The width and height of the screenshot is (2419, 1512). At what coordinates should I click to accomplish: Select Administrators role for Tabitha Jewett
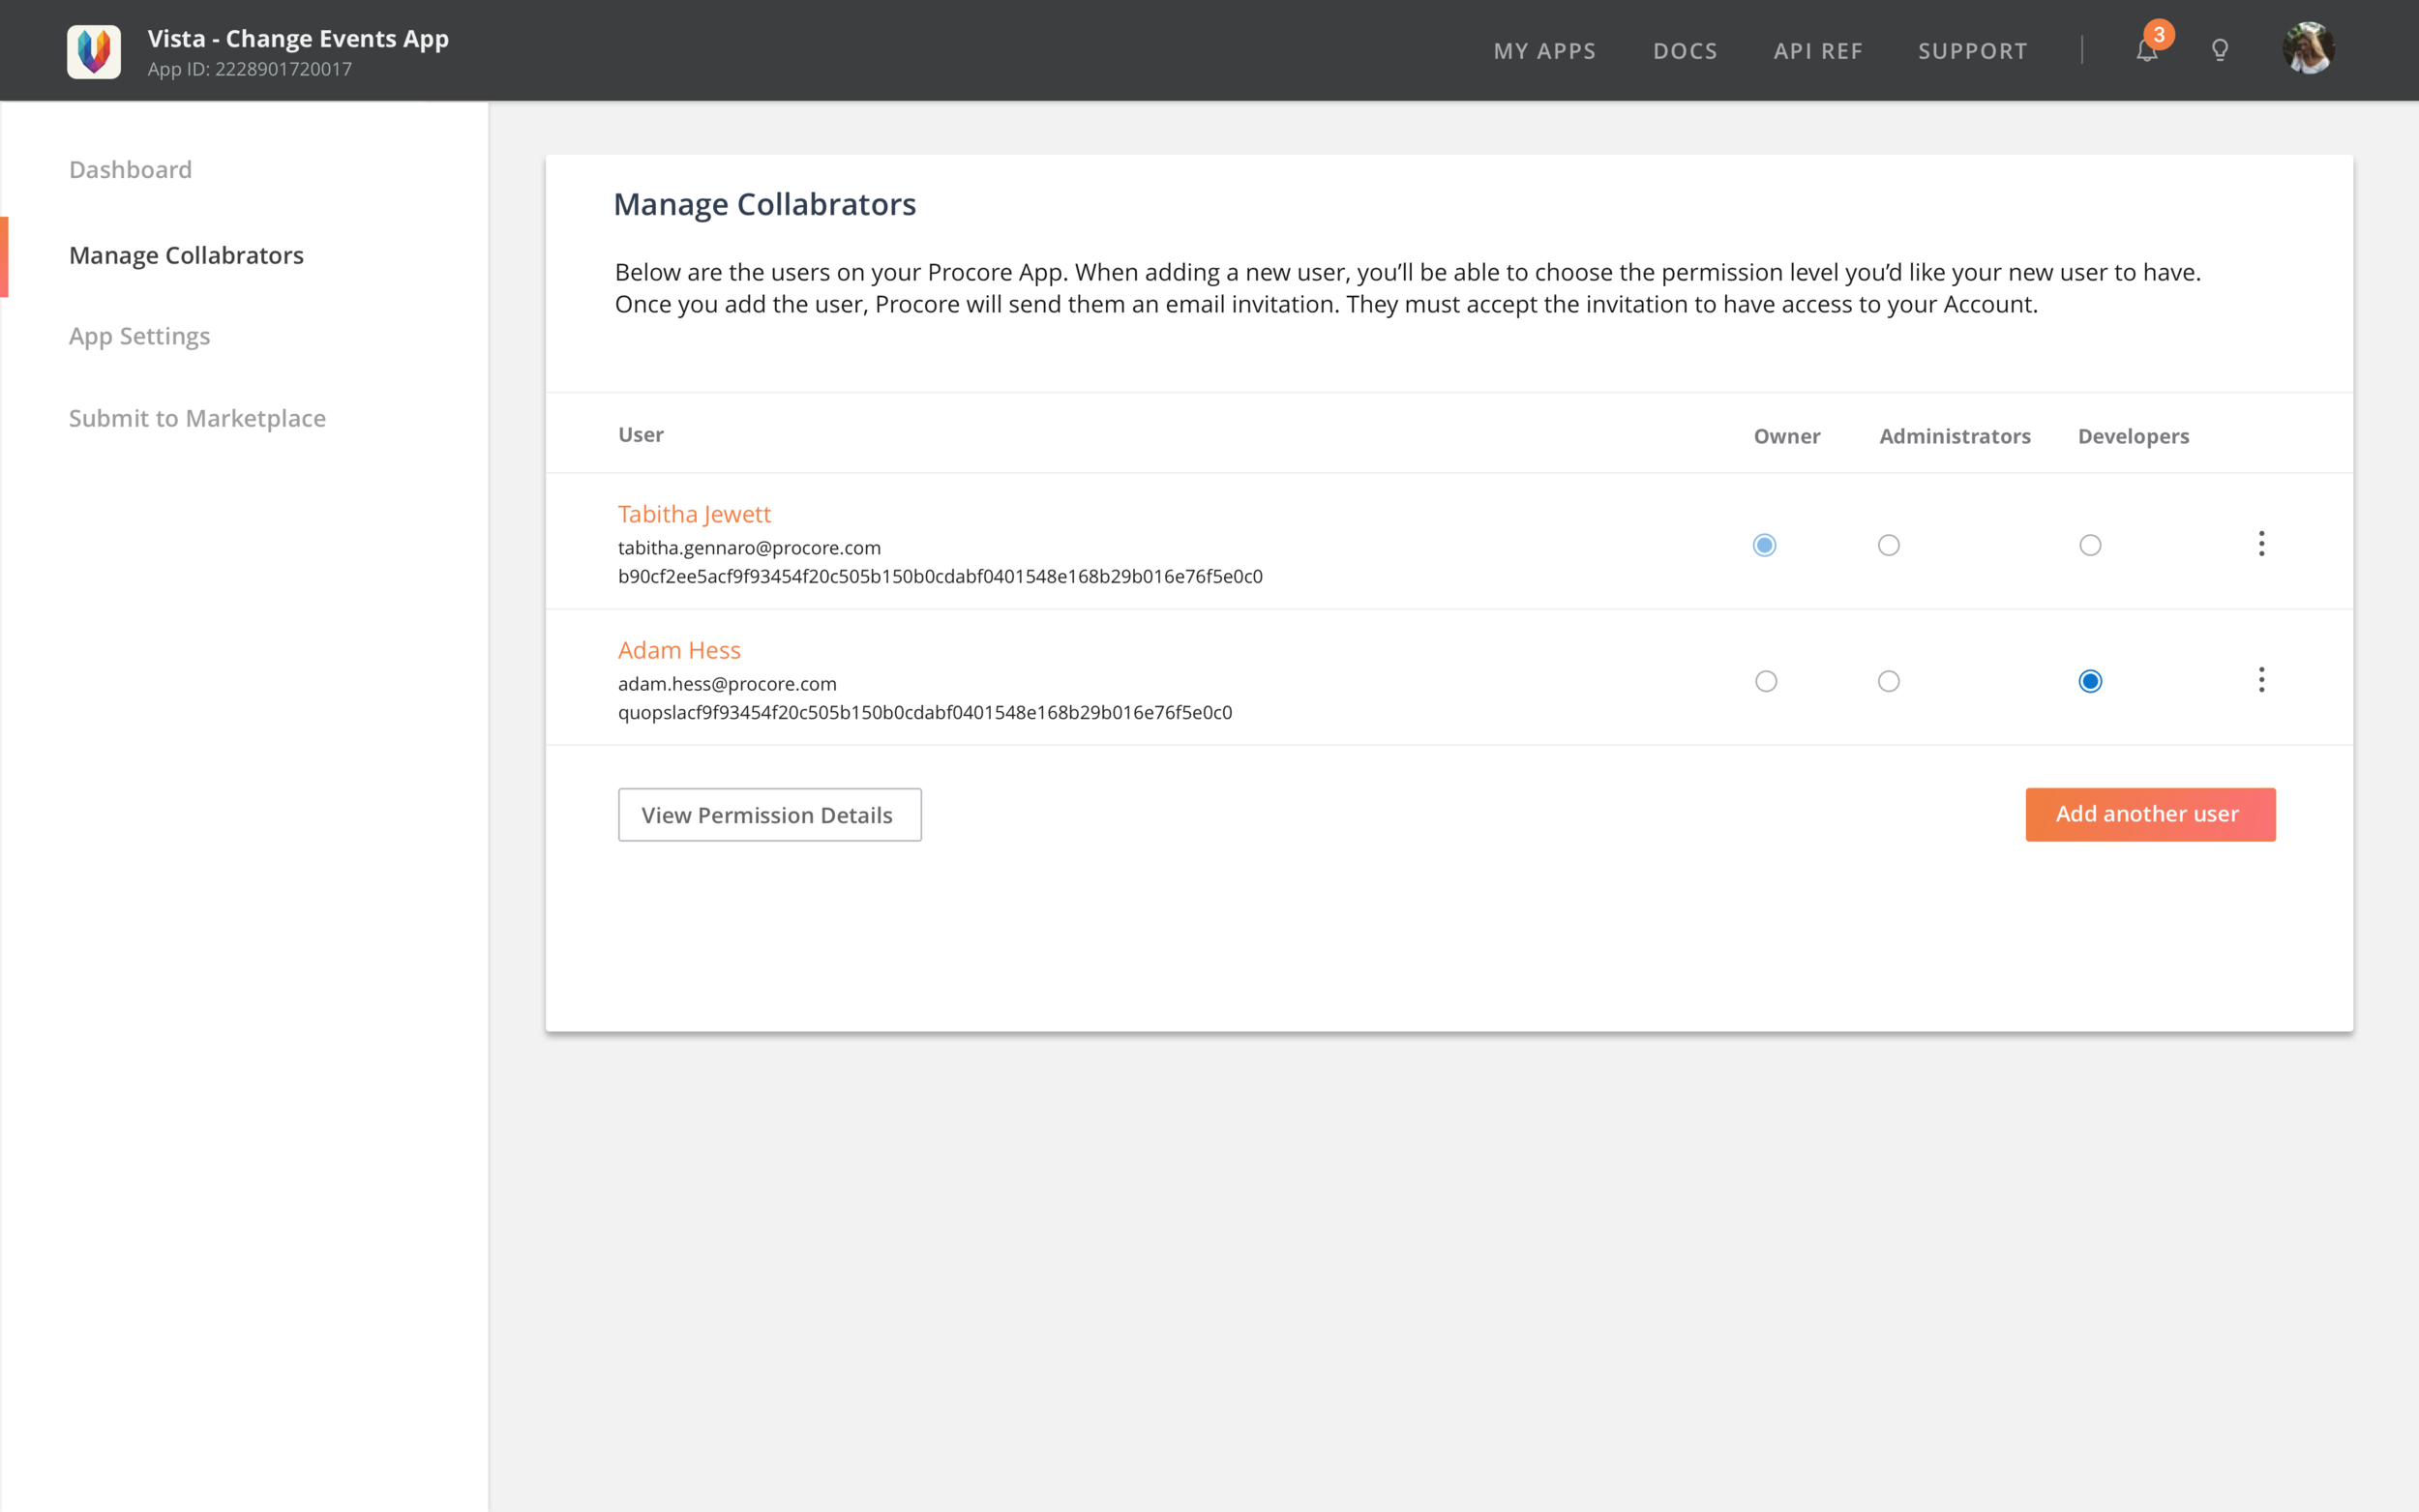coord(1888,545)
